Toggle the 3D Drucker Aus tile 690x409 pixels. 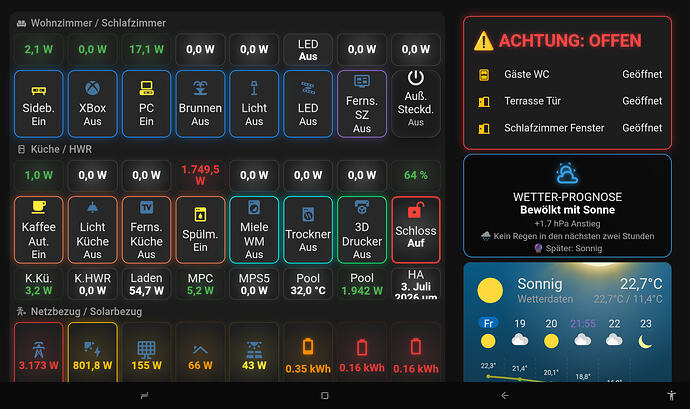point(362,230)
